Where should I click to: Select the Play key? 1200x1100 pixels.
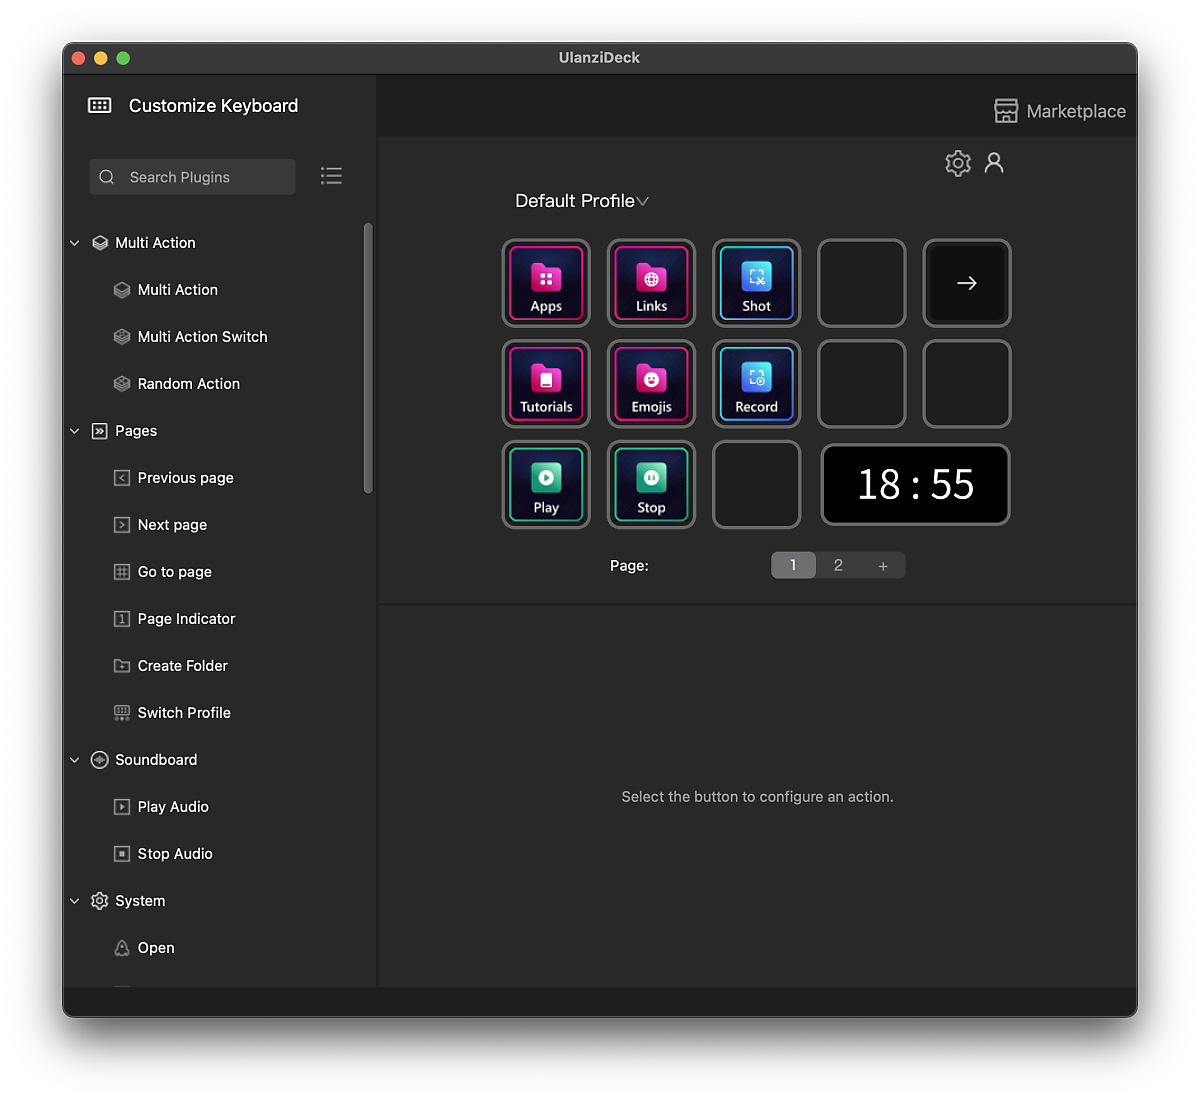[x=546, y=485]
